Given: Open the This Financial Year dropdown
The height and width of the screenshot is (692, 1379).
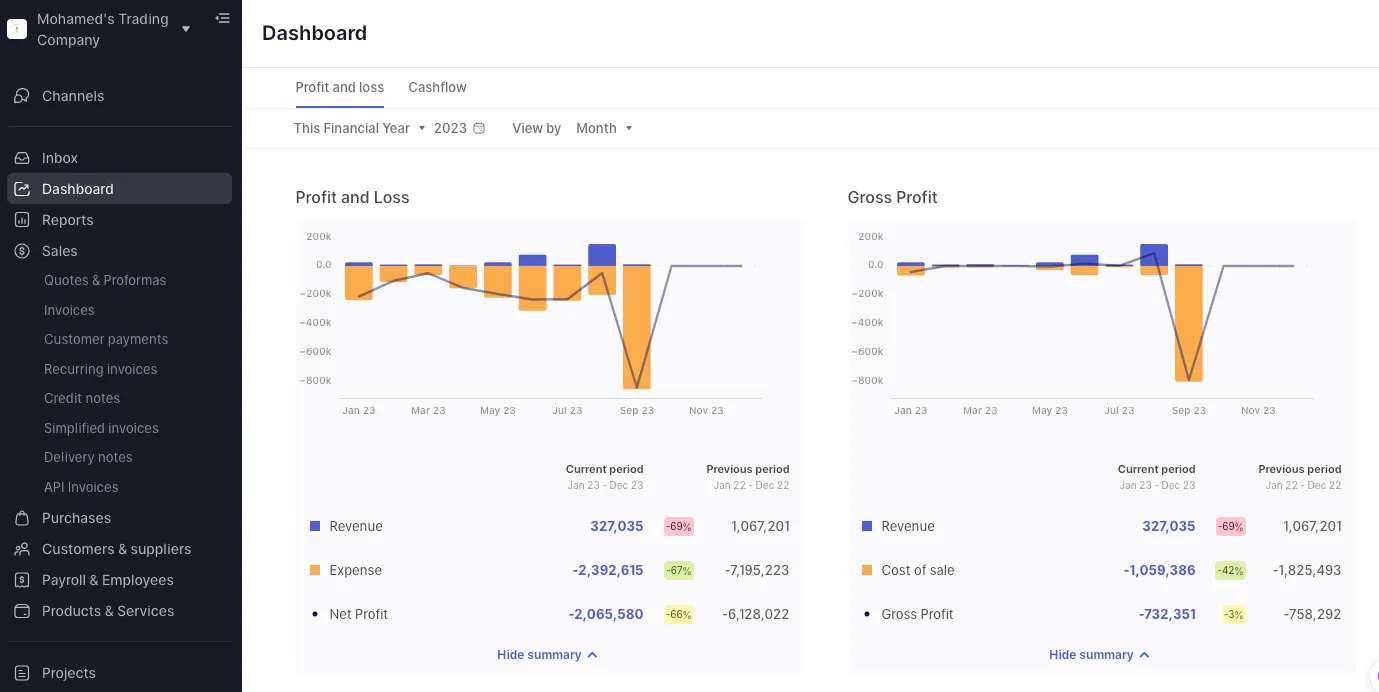Looking at the screenshot, I should coord(359,128).
